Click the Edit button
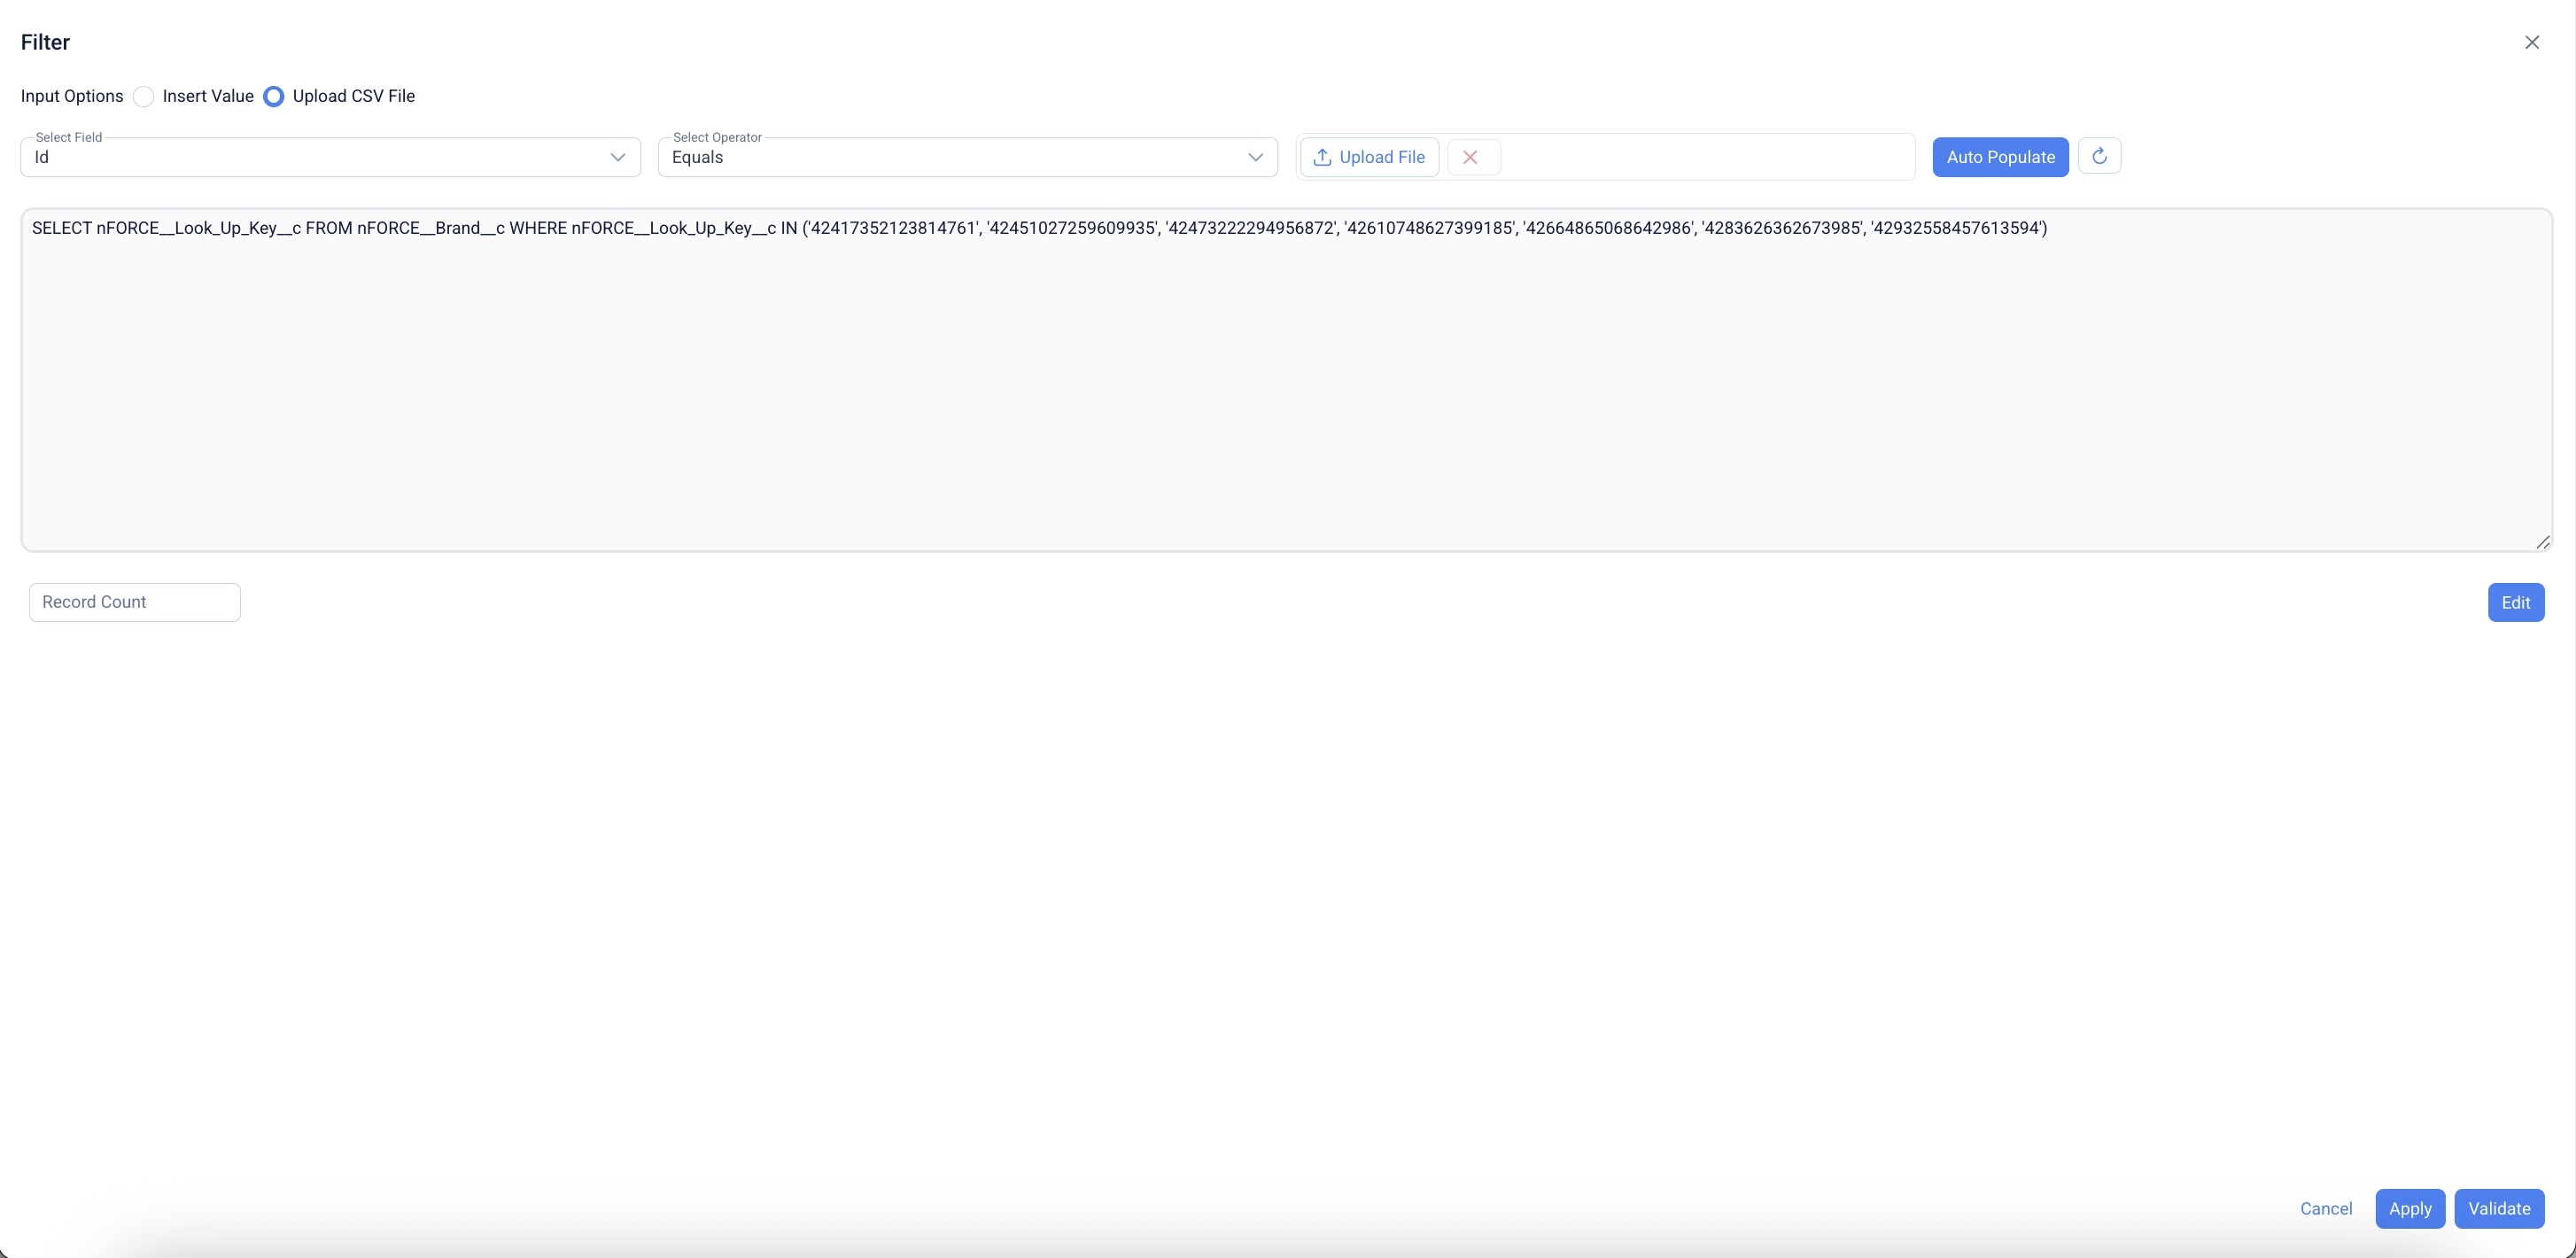The width and height of the screenshot is (2576, 1258). pyautogui.click(x=2515, y=602)
